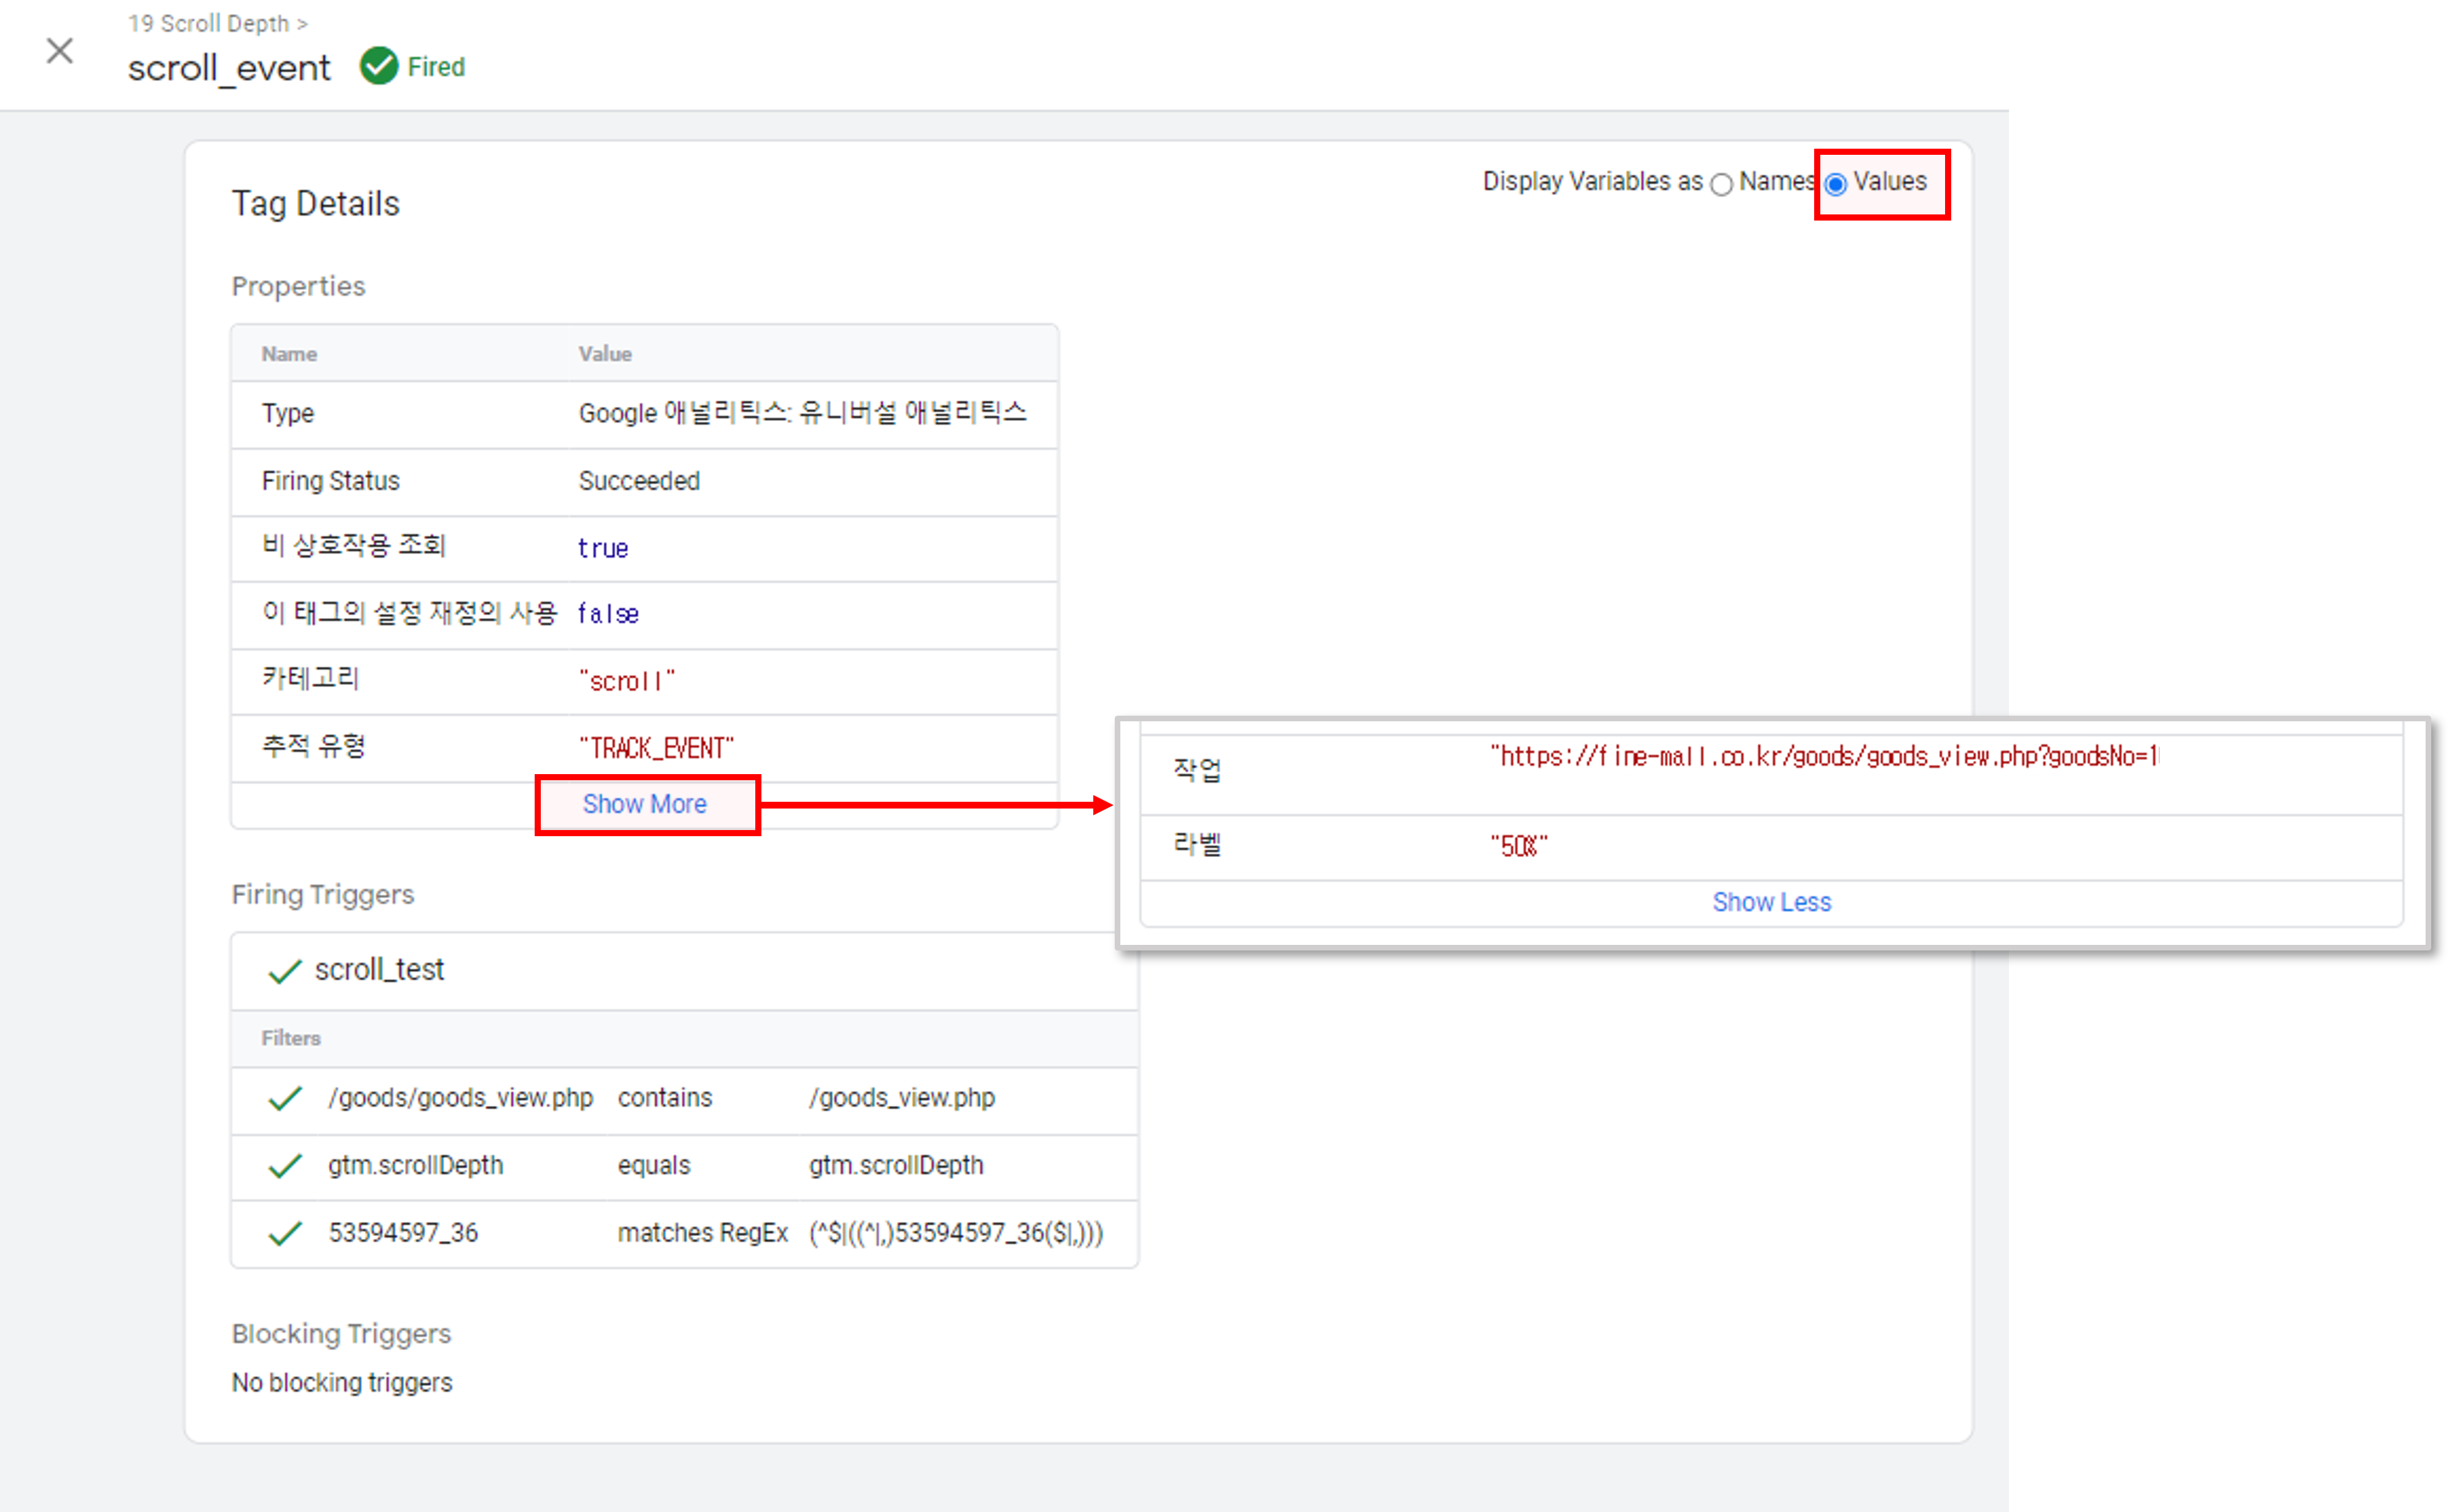This screenshot has width=2449, height=1512.
Task: Select the Names radio button
Action: 1721,184
